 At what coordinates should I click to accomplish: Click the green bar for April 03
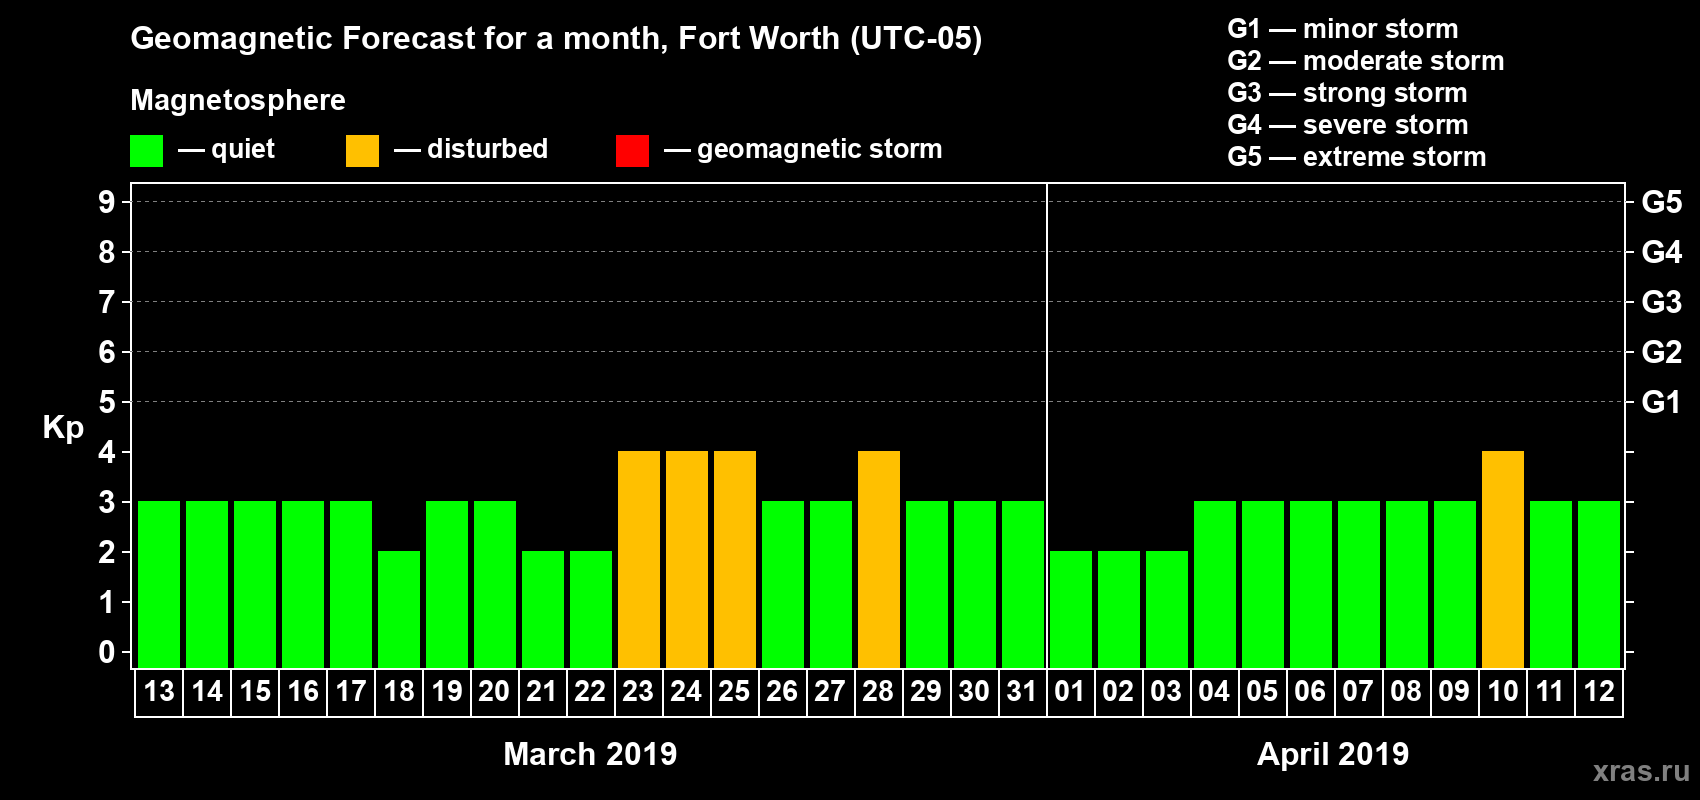tap(1167, 610)
